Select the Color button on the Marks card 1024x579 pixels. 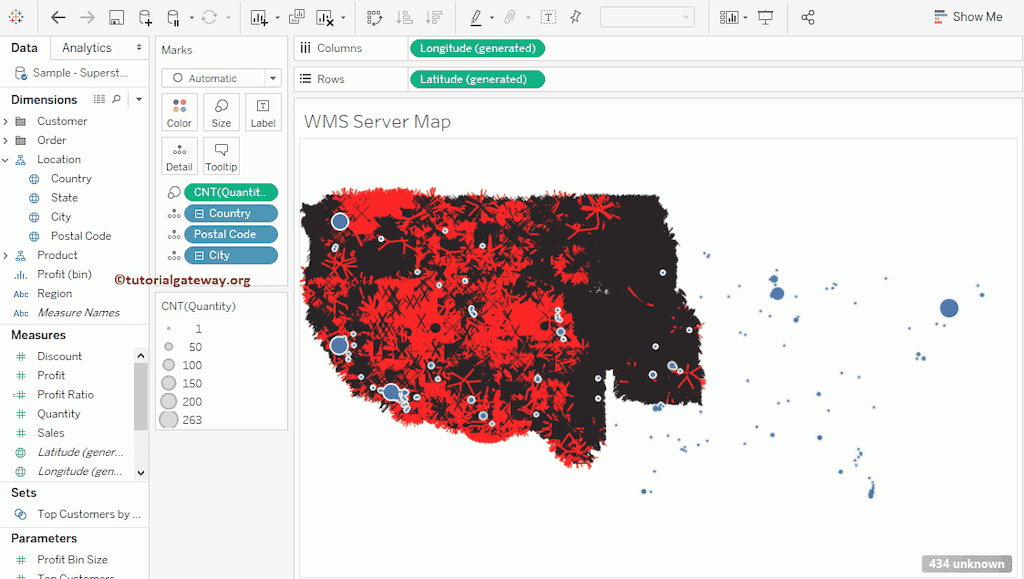click(x=179, y=112)
